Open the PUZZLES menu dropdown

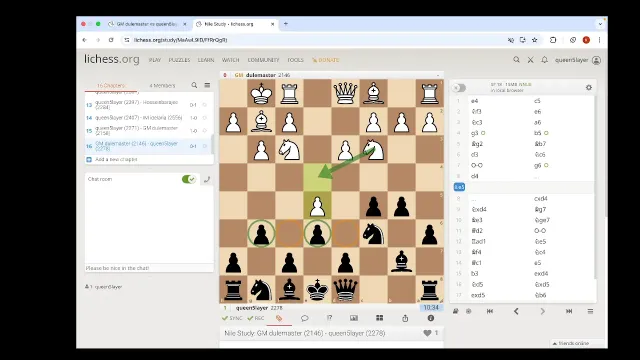pos(179,60)
